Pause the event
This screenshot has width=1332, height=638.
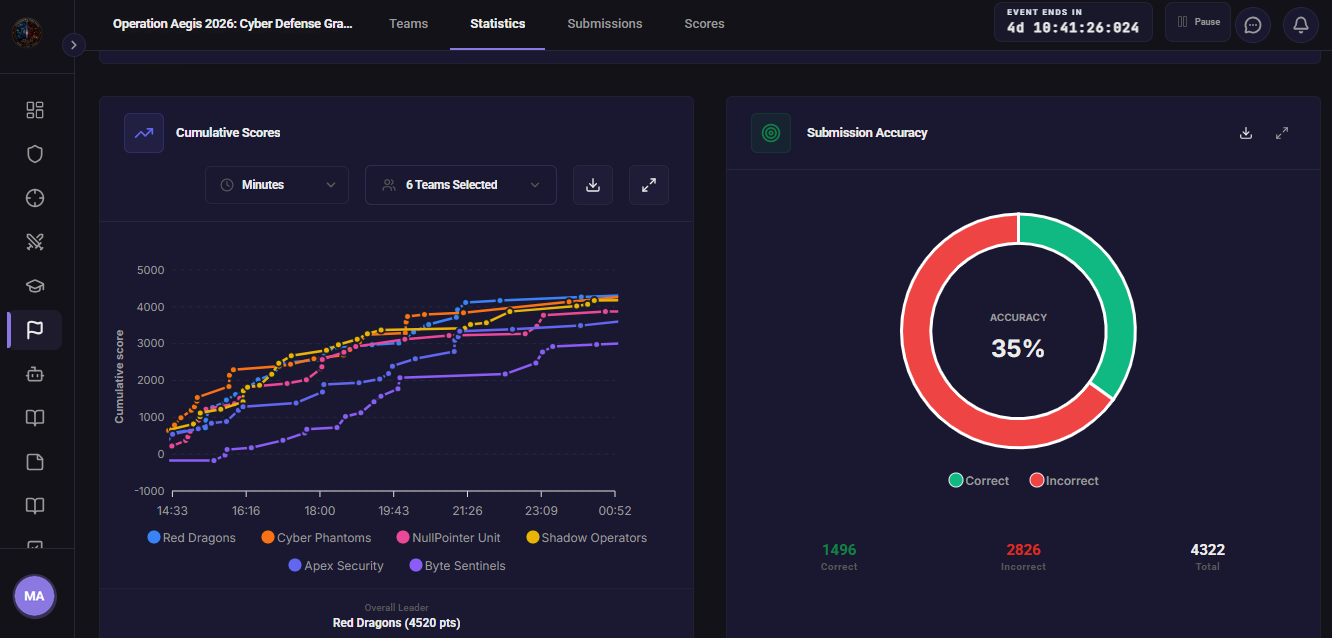click(1198, 22)
